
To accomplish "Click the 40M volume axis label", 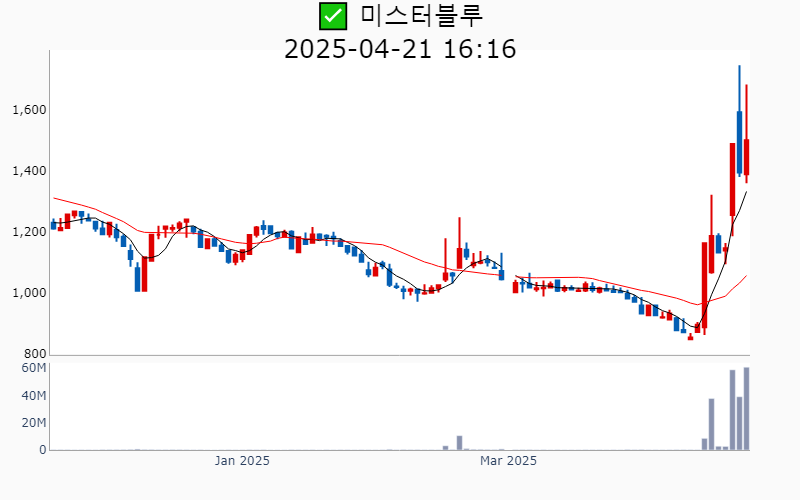I will tap(34, 396).
